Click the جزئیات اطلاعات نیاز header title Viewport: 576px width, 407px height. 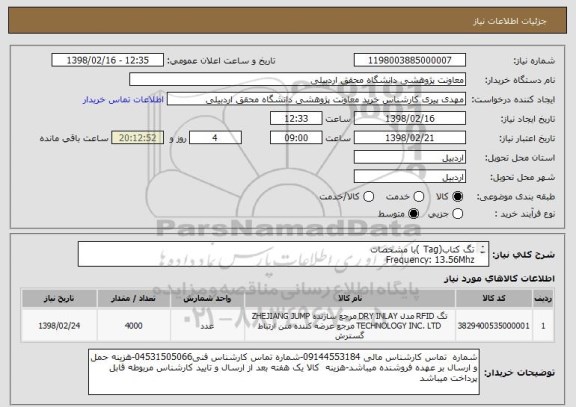[x=510, y=21]
